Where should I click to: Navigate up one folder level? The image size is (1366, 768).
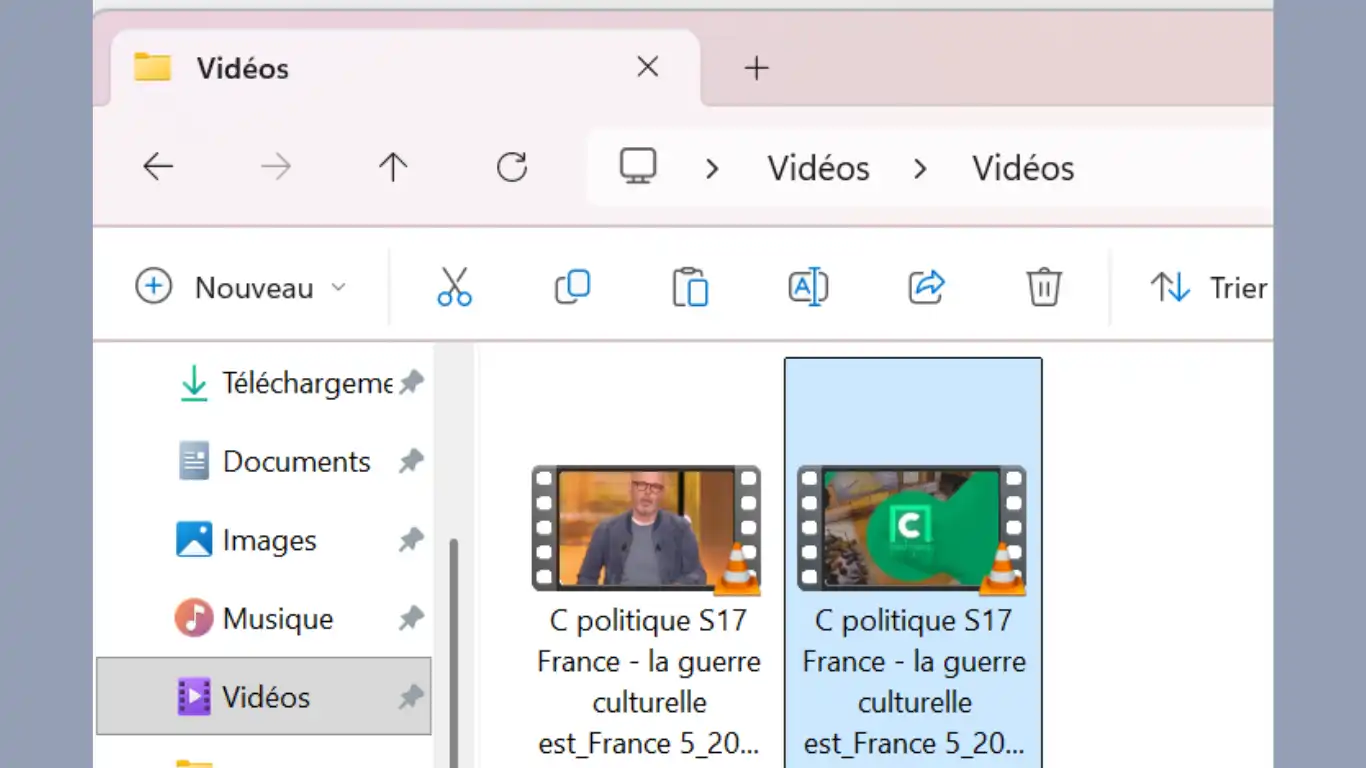393,167
